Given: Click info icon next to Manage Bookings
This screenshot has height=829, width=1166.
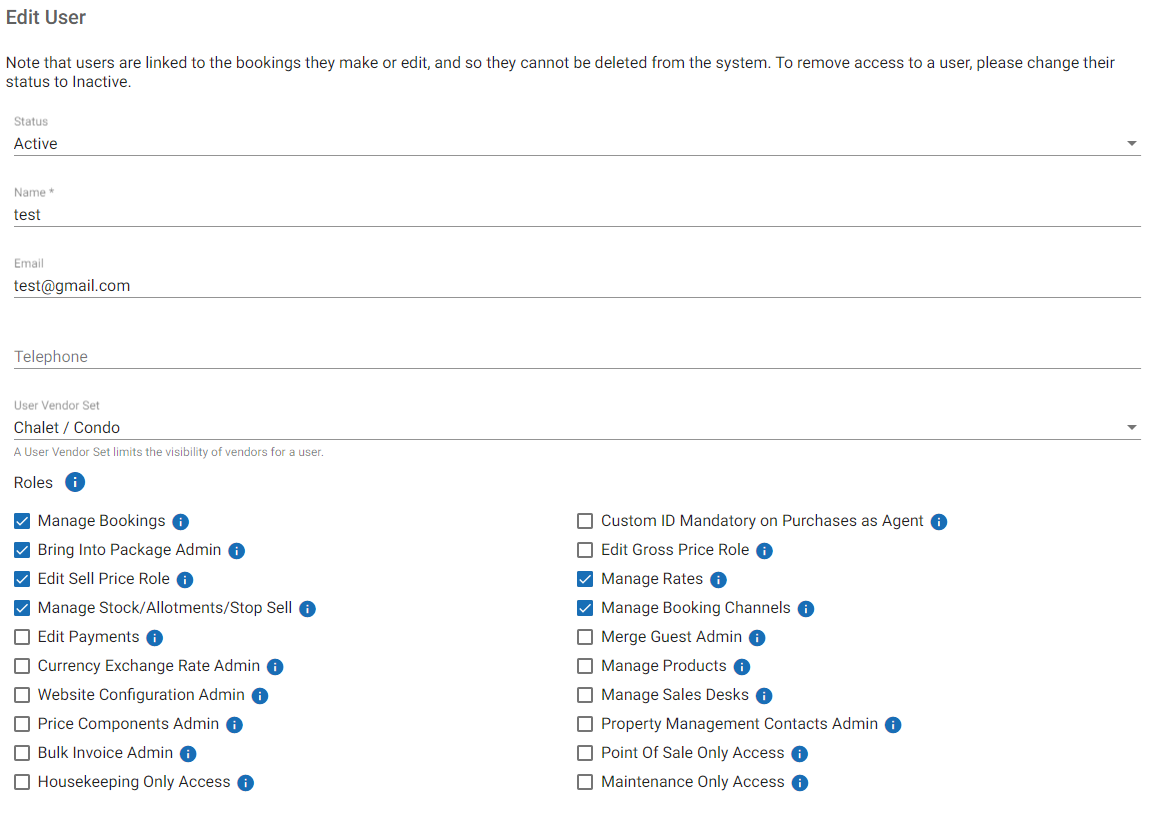Looking at the screenshot, I should (x=181, y=522).
